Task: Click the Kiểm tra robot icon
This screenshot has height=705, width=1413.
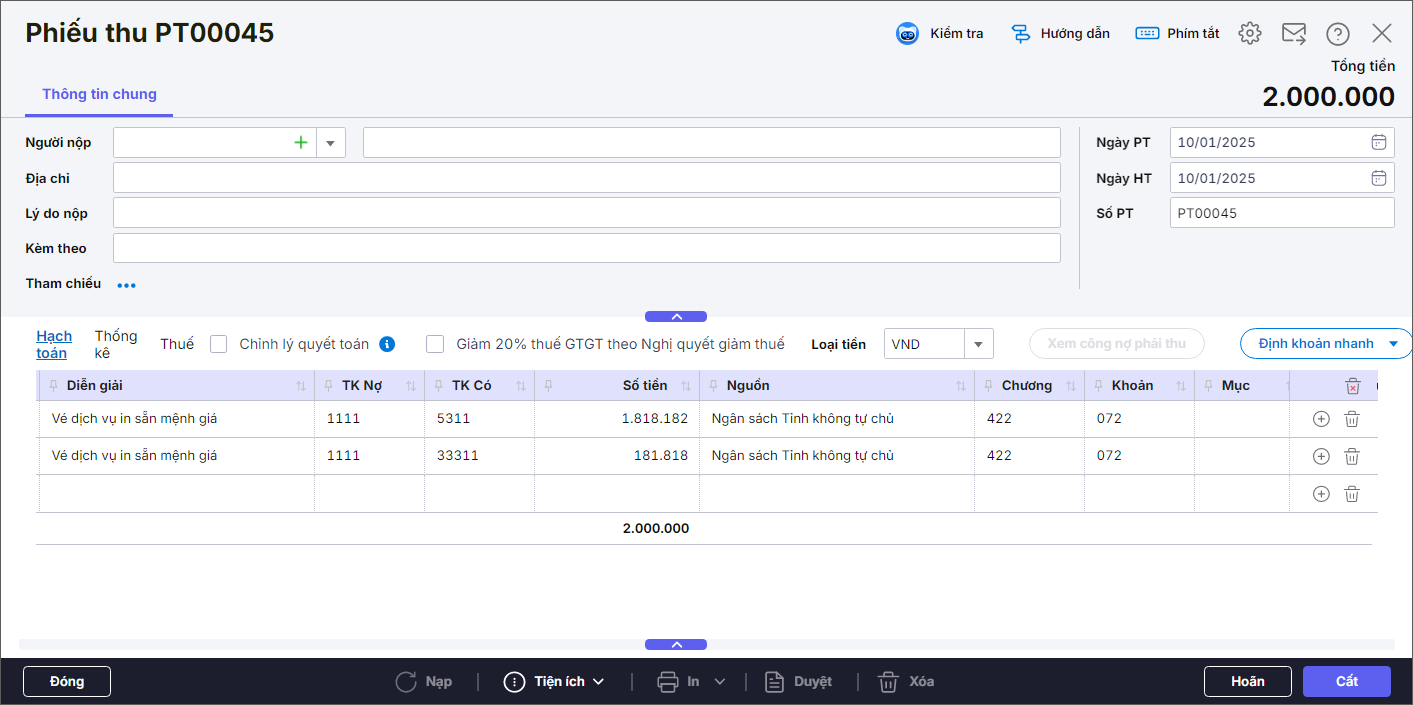Action: 907,34
